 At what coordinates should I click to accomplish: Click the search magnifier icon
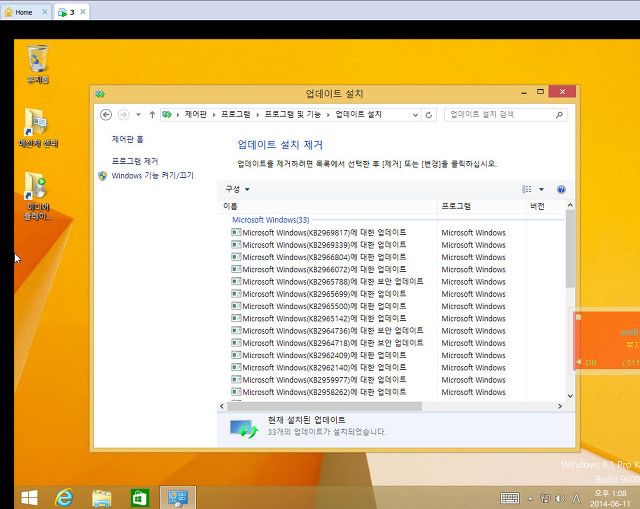coord(559,115)
